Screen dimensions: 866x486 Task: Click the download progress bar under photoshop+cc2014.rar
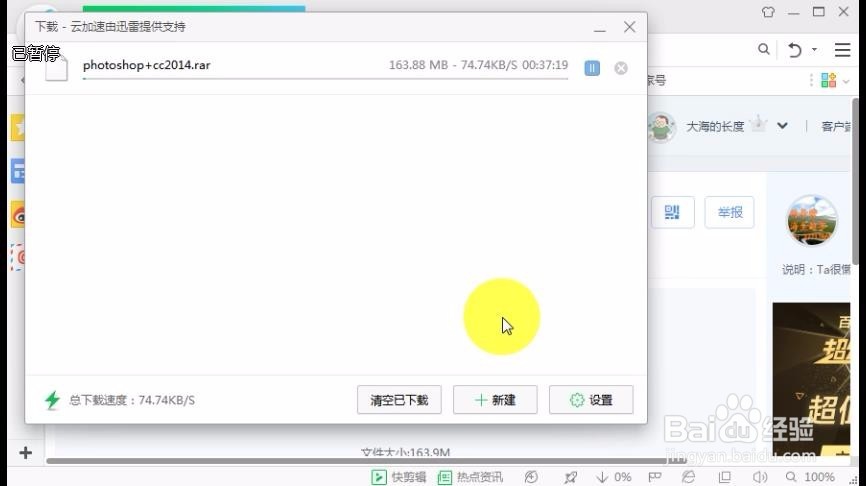[x=325, y=79]
